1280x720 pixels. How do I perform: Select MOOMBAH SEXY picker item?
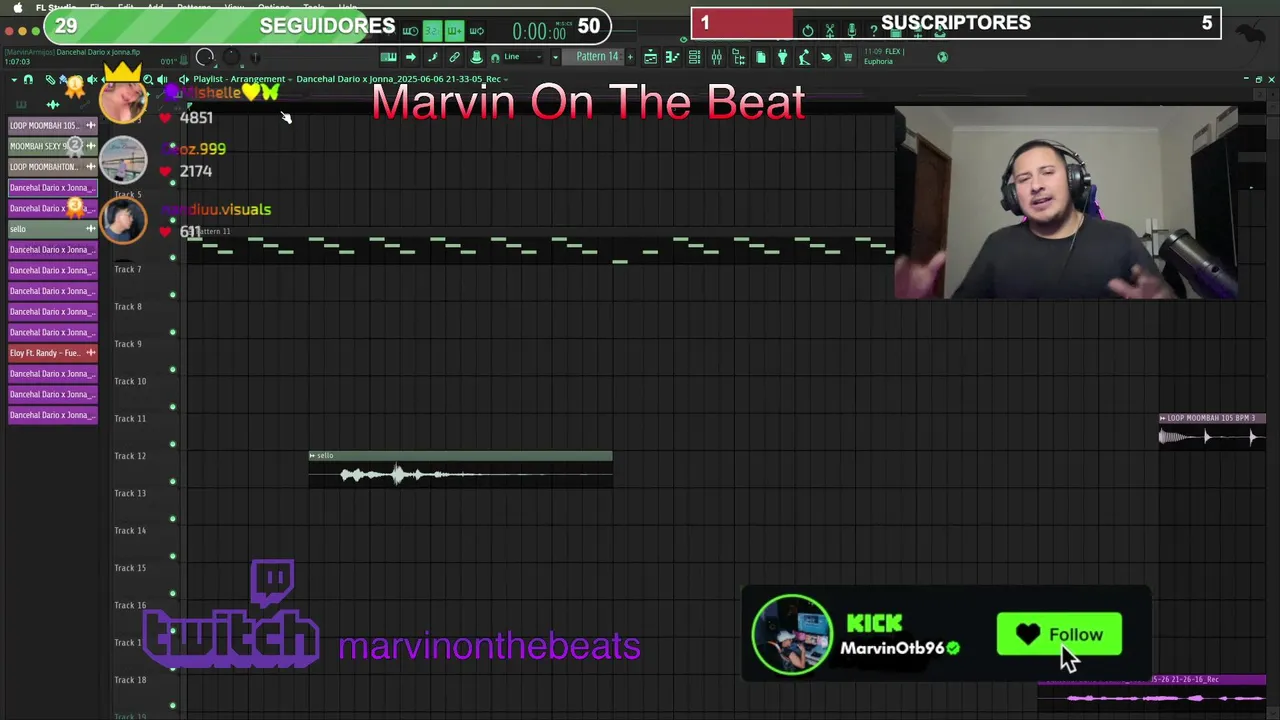[53, 146]
